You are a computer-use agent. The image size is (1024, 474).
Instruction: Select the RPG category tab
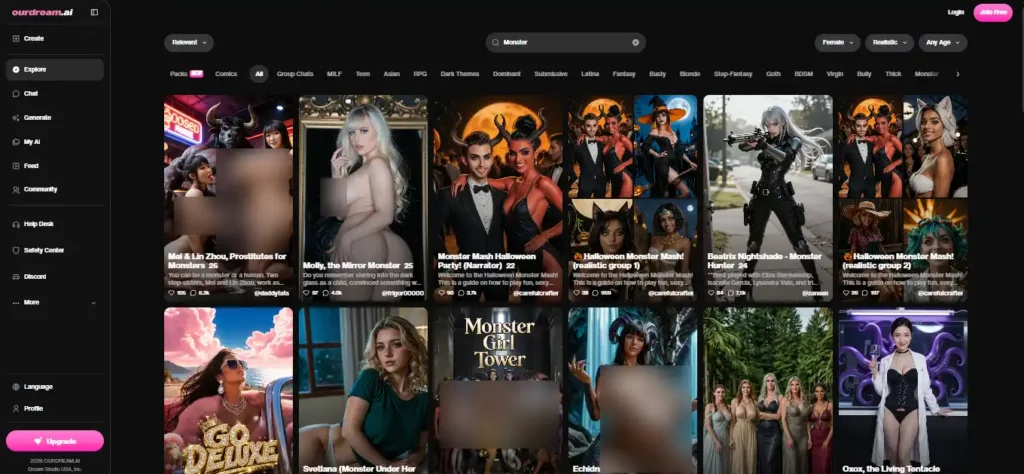(x=420, y=74)
